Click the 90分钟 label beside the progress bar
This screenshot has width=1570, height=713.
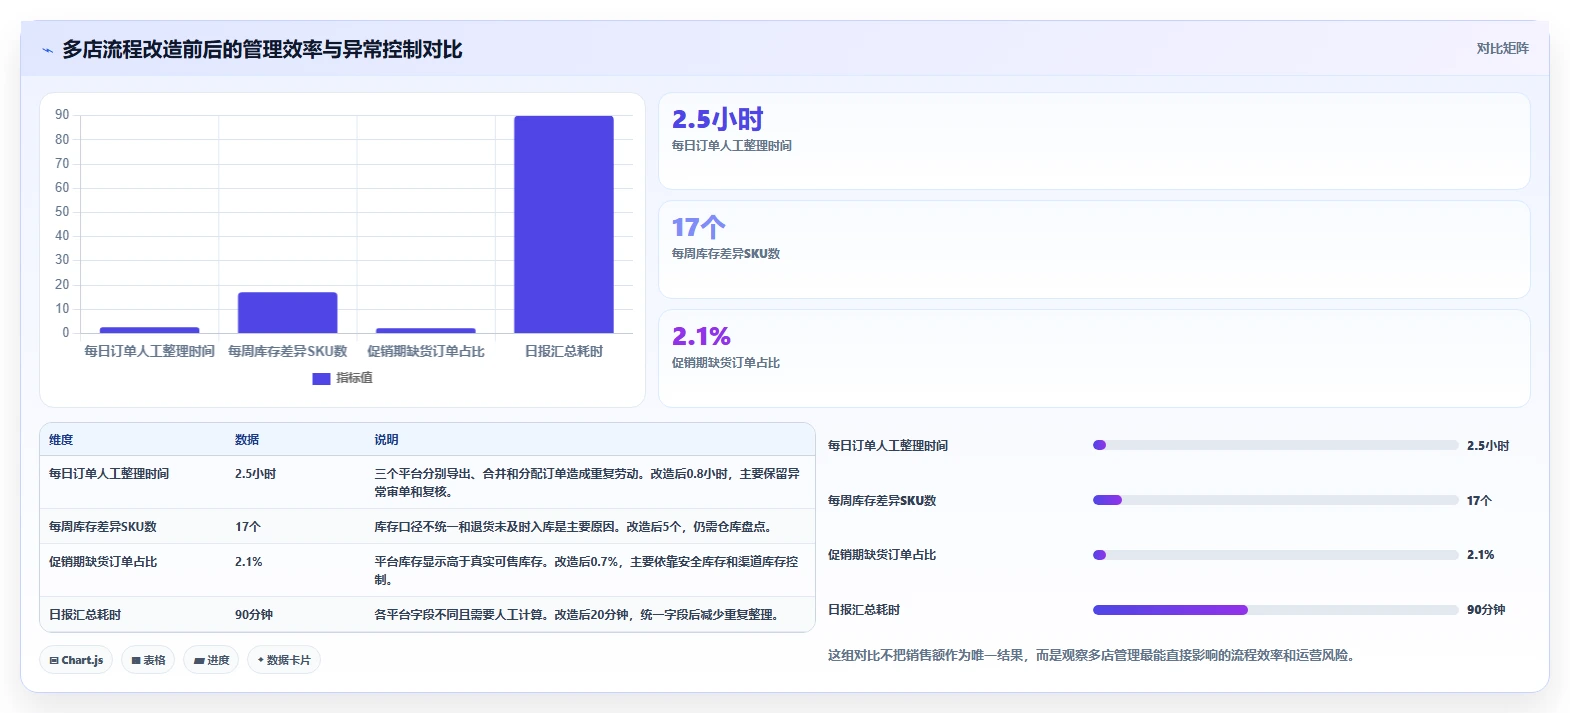click(1486, 610)
